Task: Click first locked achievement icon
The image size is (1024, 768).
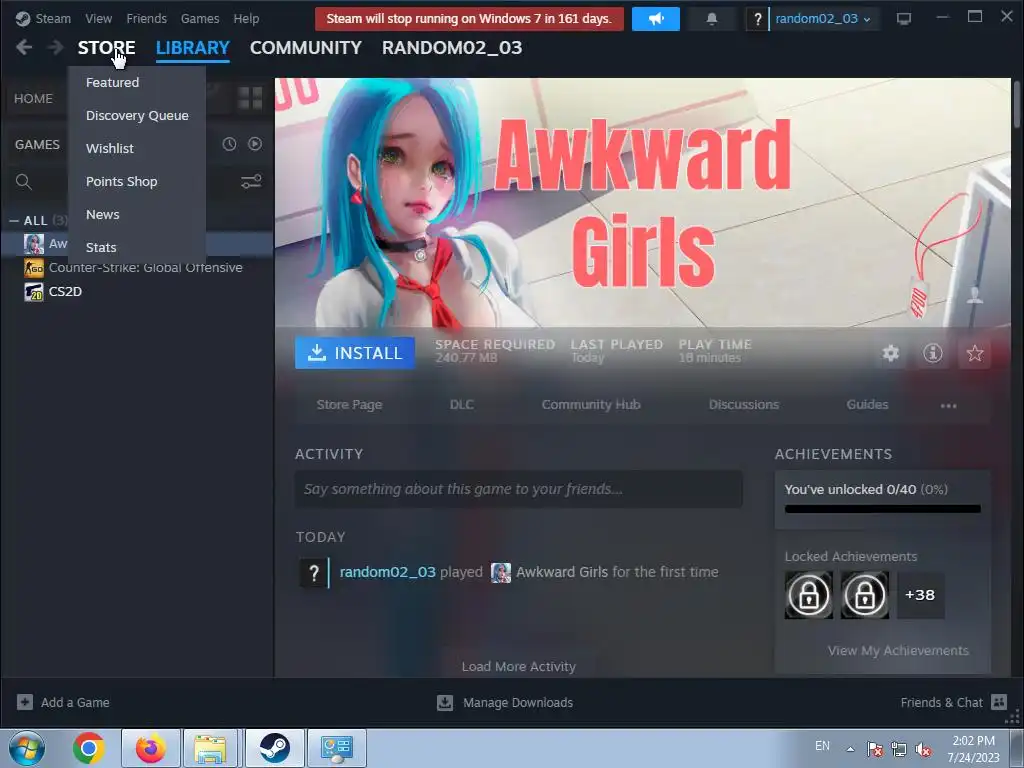Action: (809, 595)
